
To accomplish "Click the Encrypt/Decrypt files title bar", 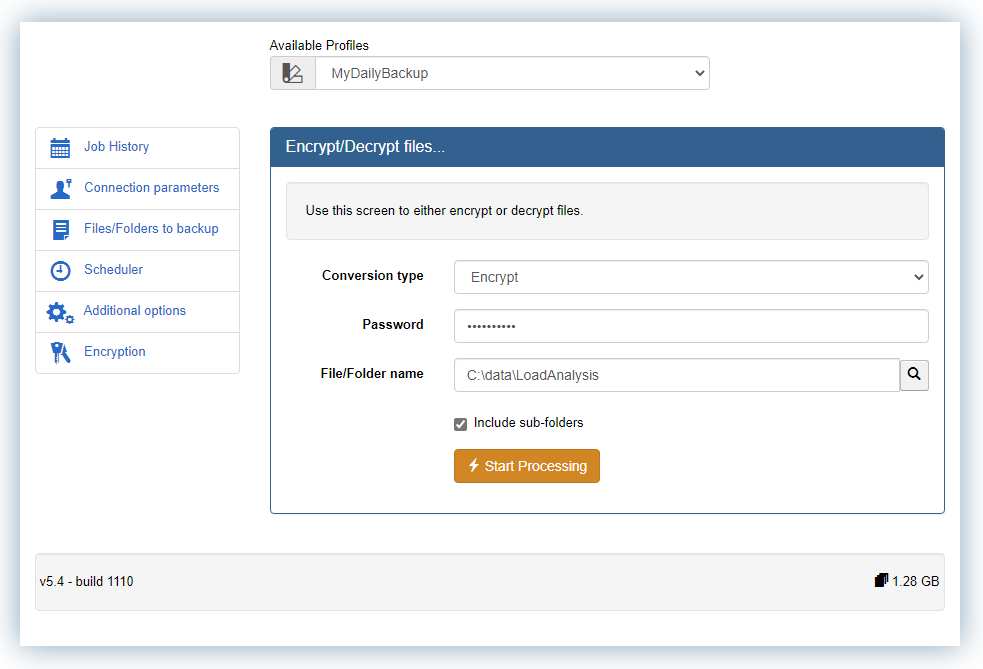I will pos(606,146).
